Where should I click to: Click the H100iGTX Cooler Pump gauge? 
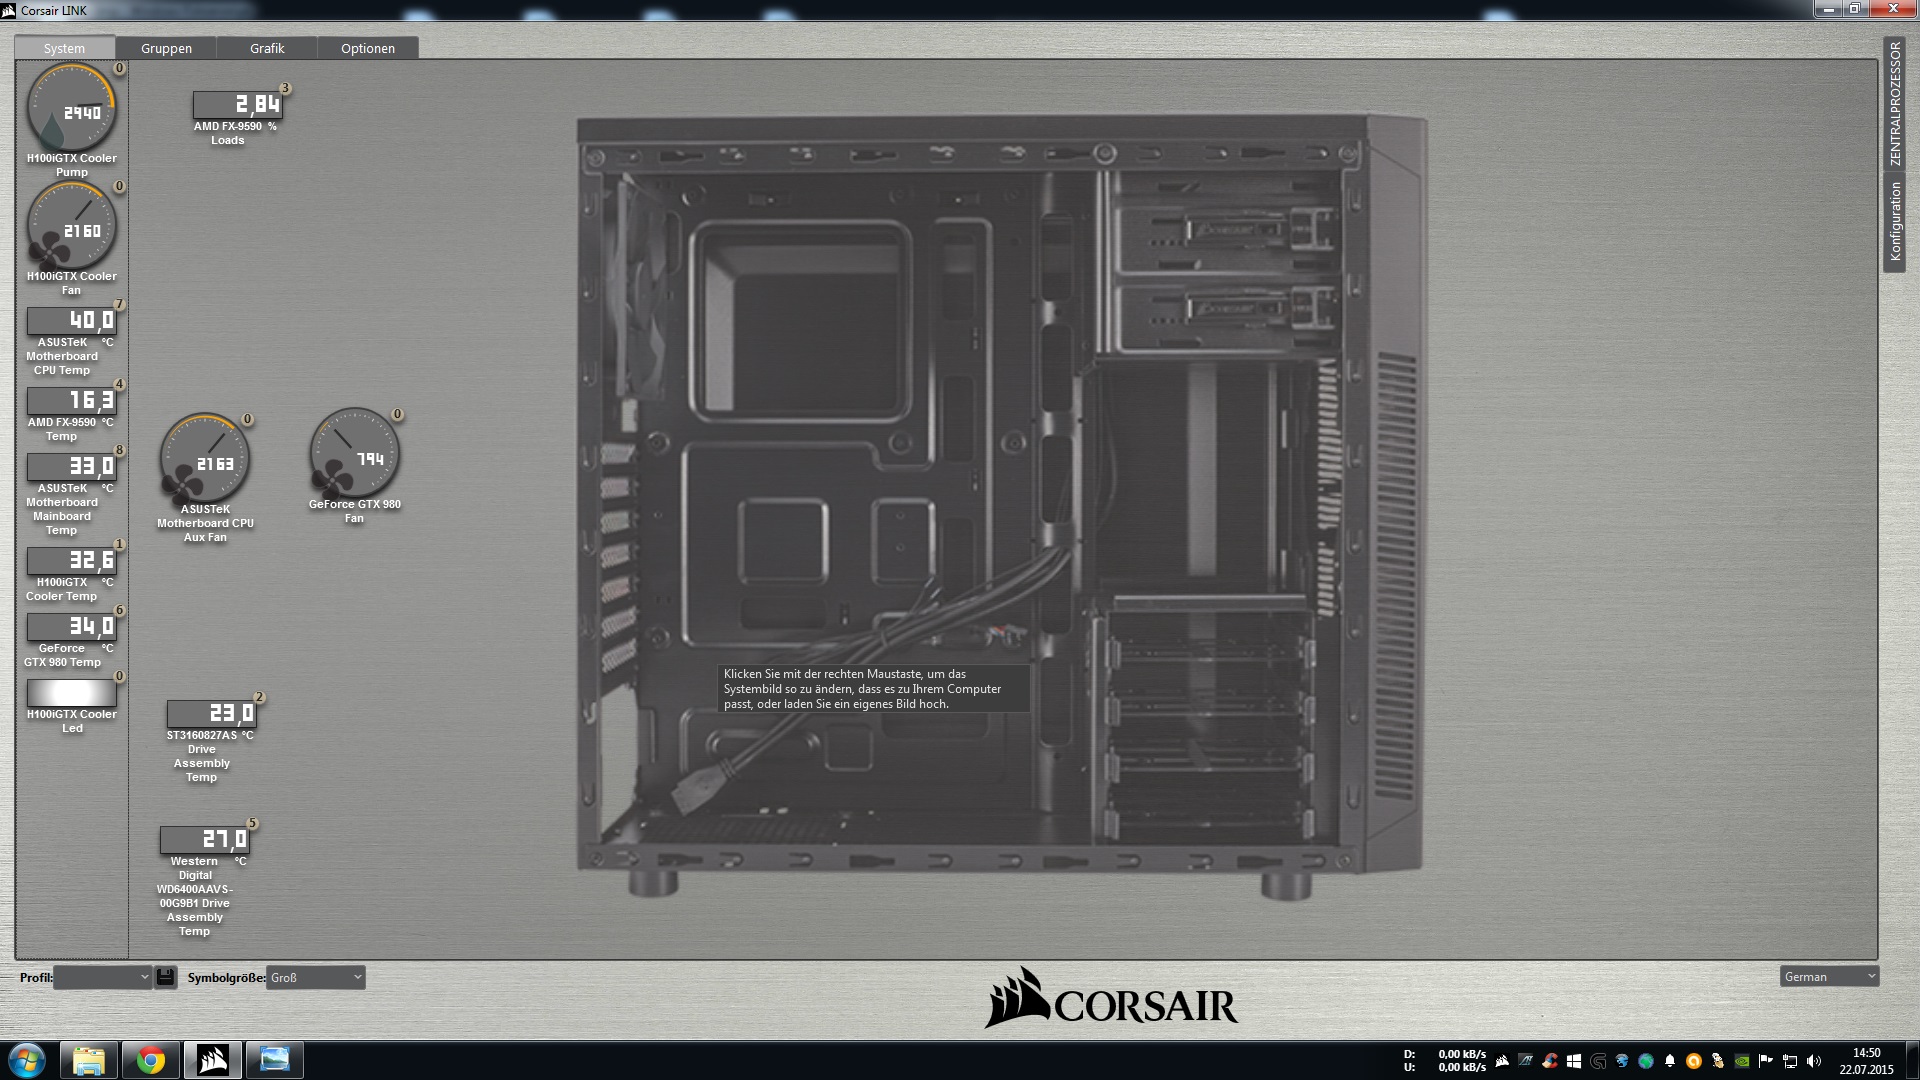coord(71,108)
